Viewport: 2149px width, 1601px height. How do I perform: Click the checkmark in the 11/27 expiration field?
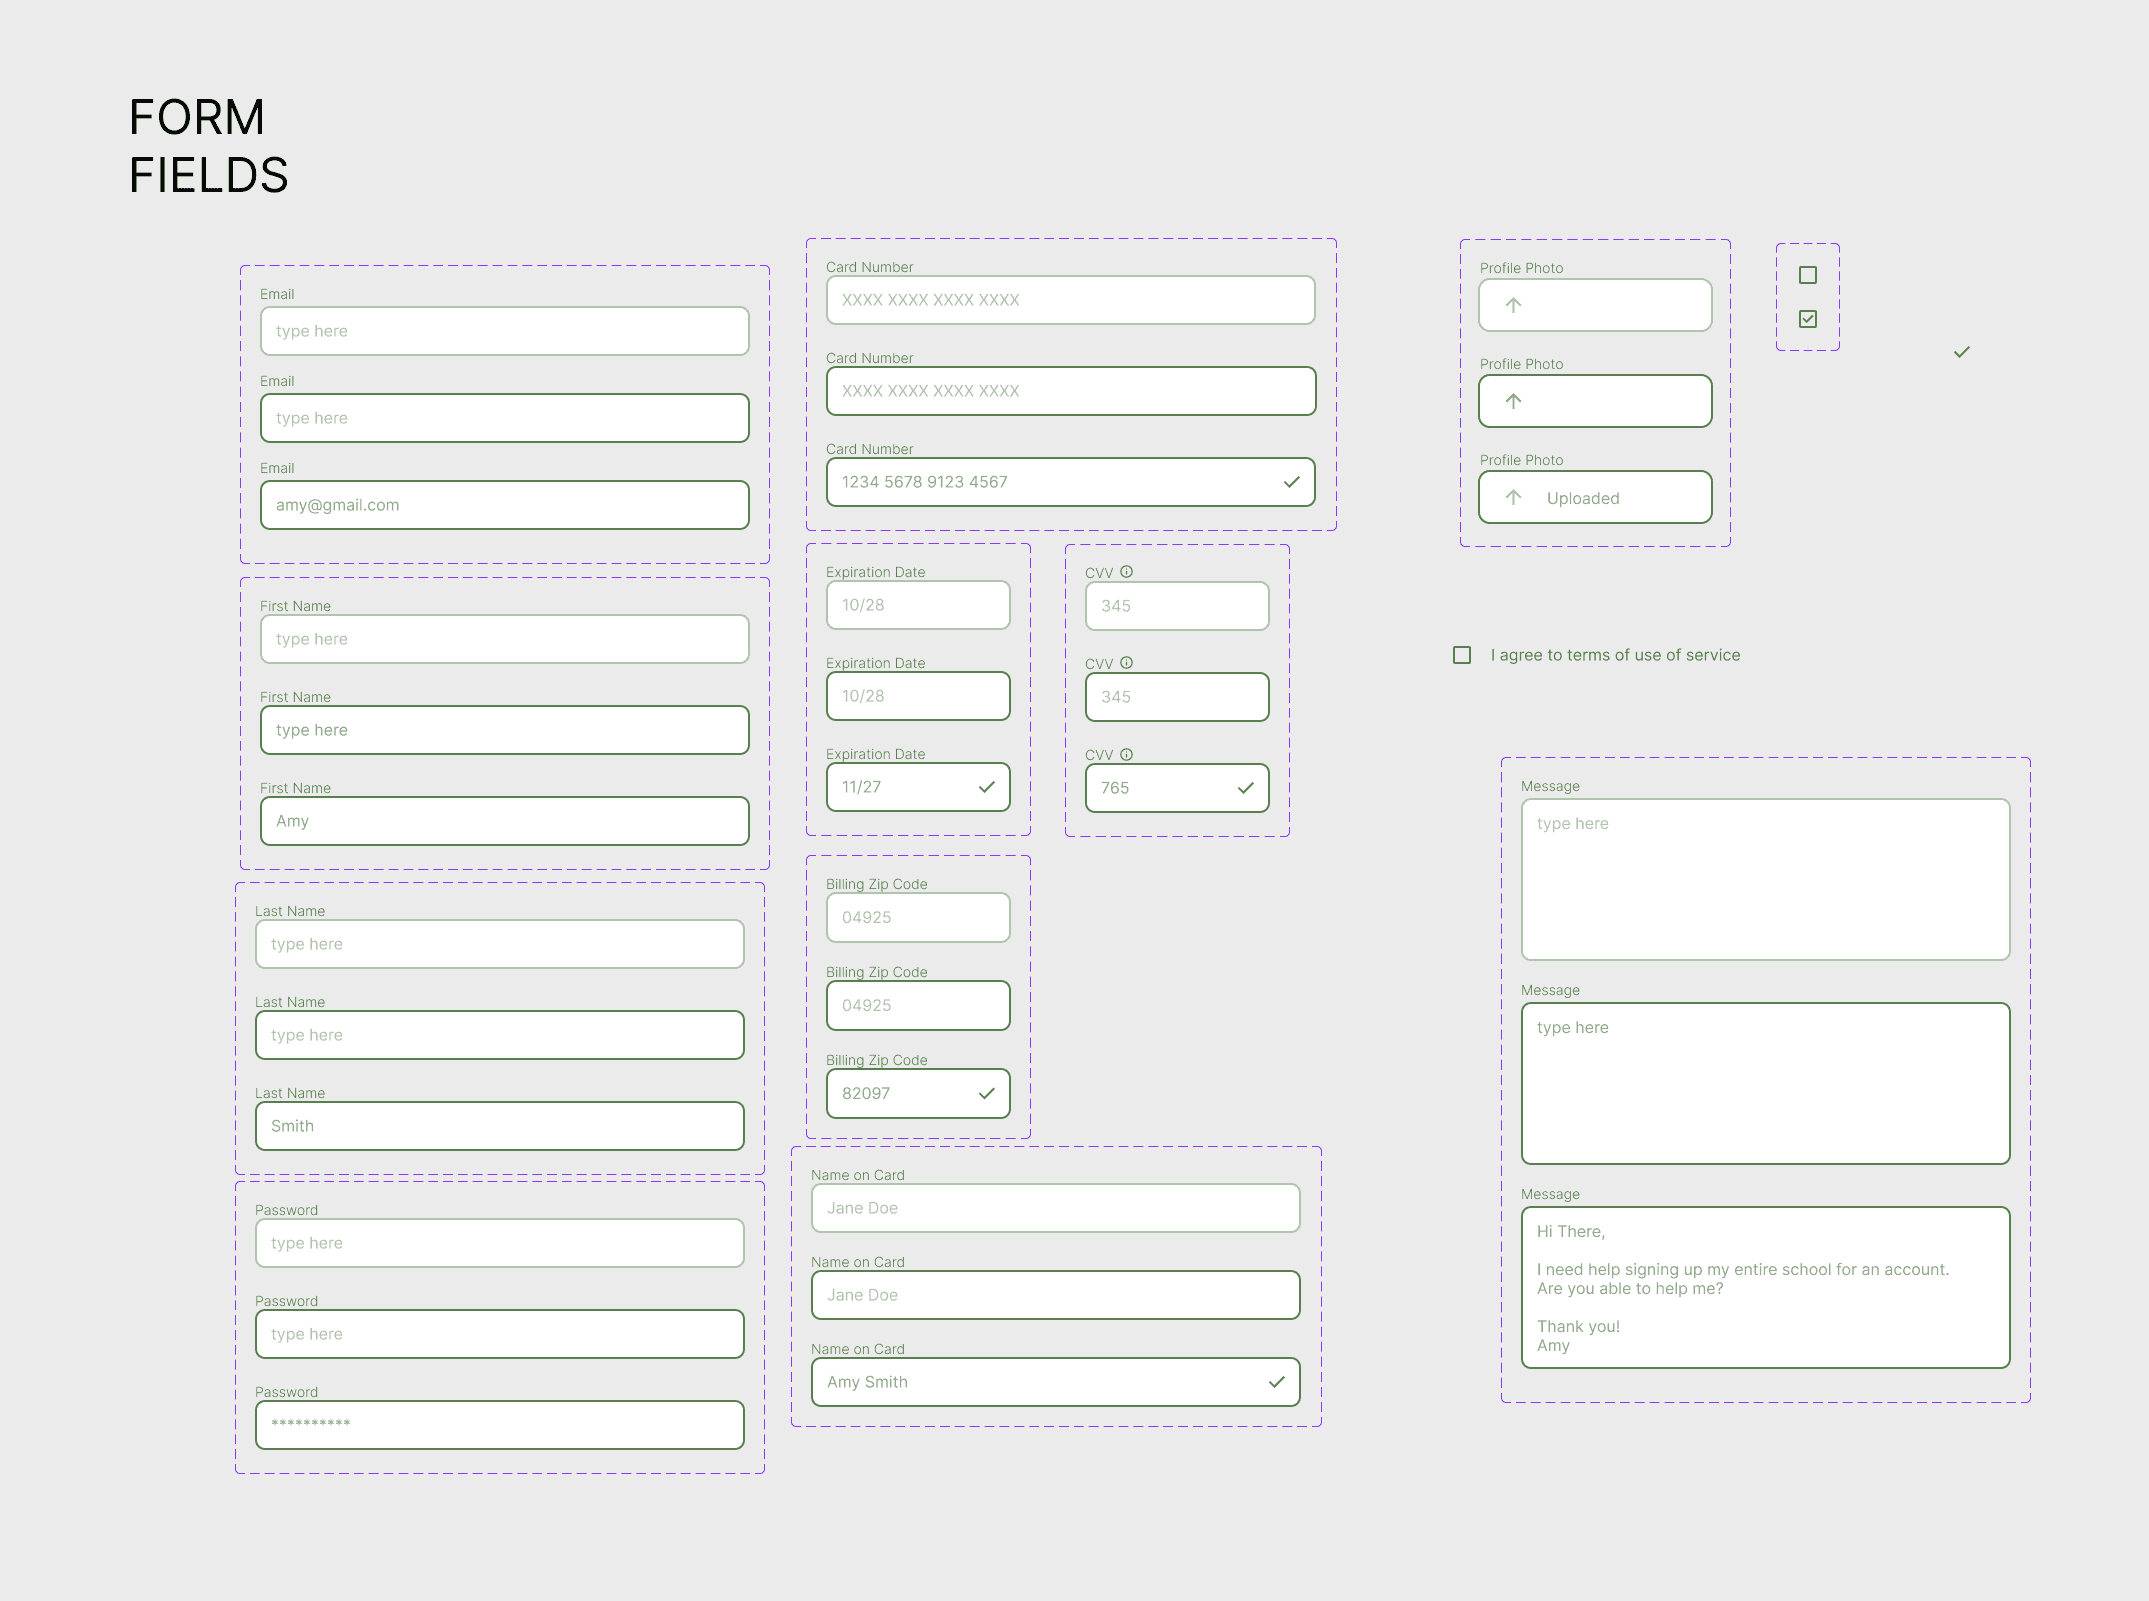986,787
